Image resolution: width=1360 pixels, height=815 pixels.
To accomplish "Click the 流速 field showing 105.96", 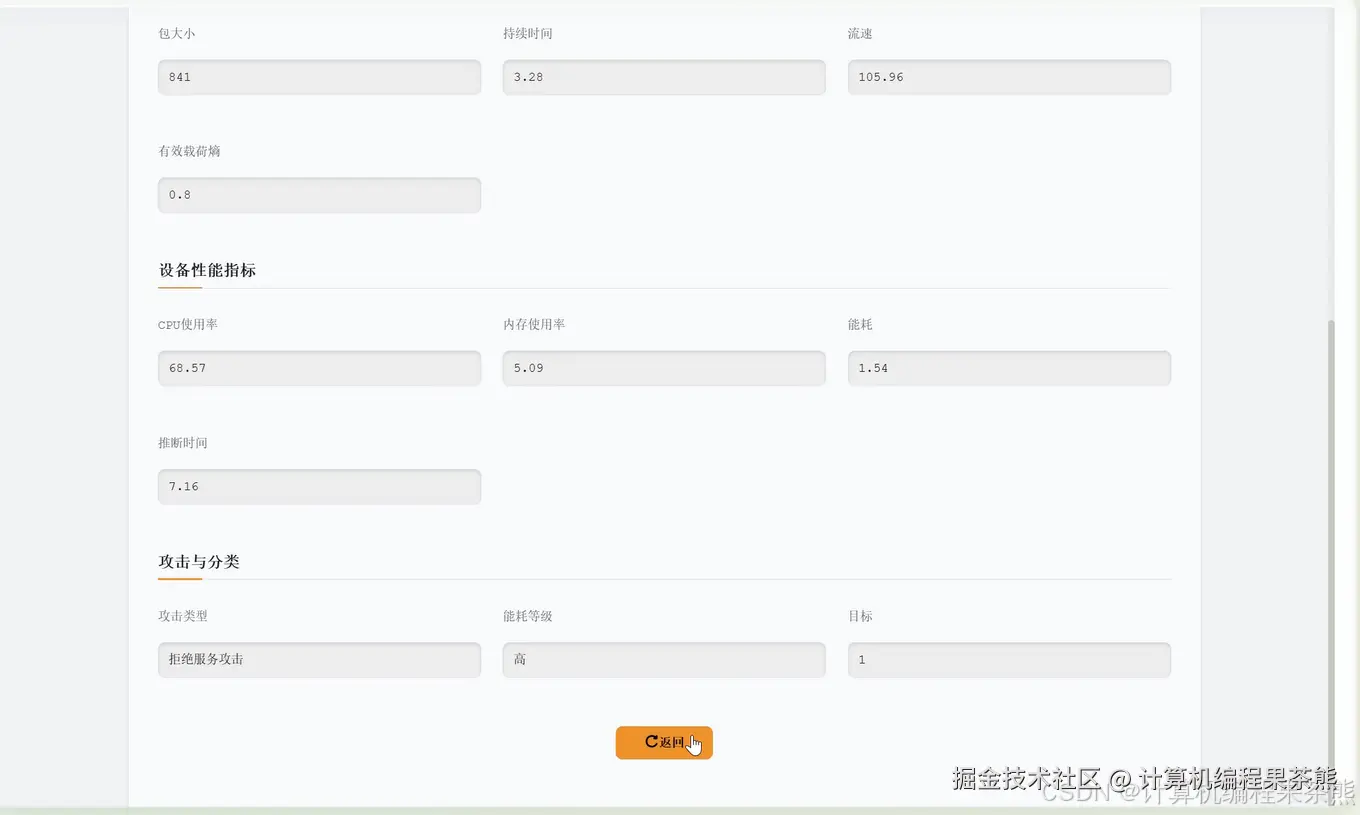I will (x=1008, y=77).
